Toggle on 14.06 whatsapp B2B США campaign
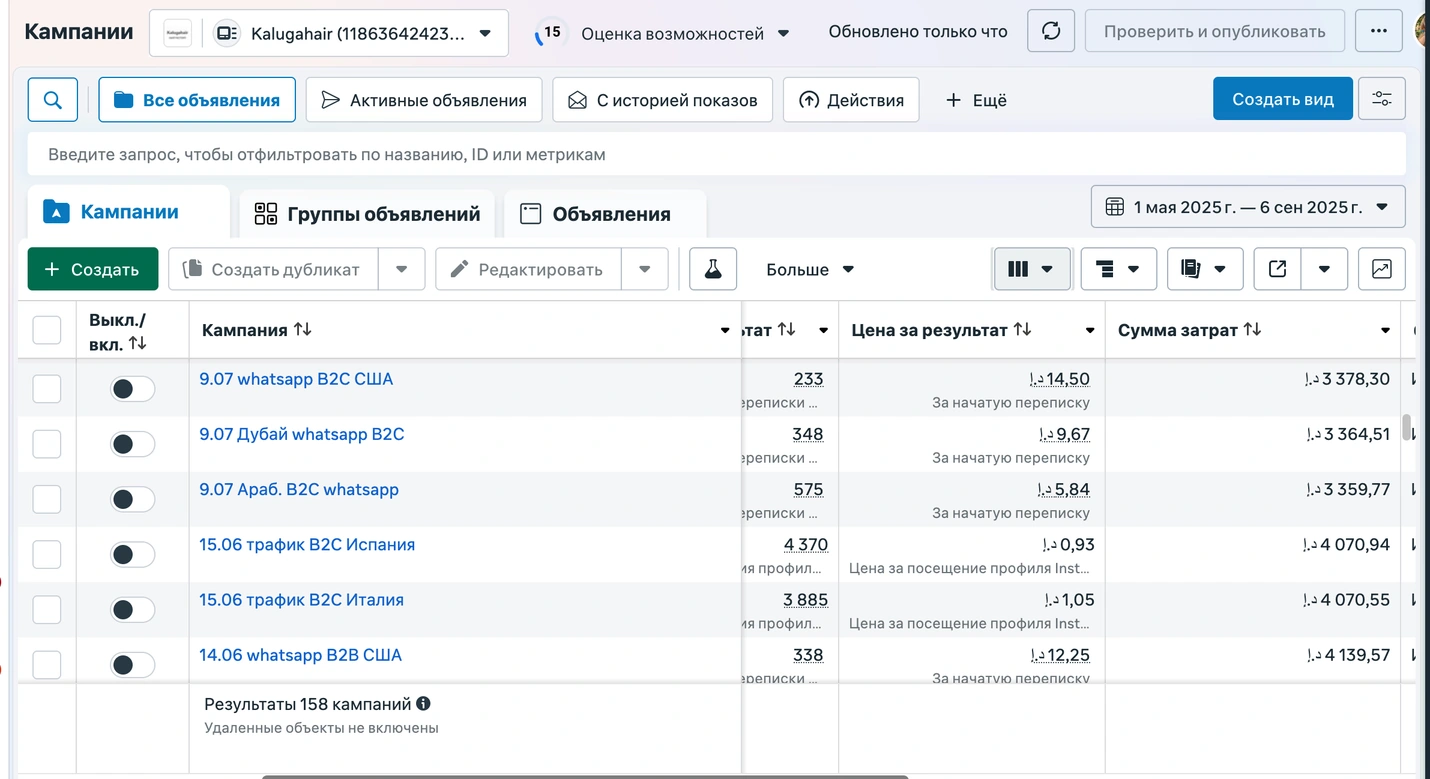The width and height of the screenshot is (1430, 779). [x=132, y=664]
